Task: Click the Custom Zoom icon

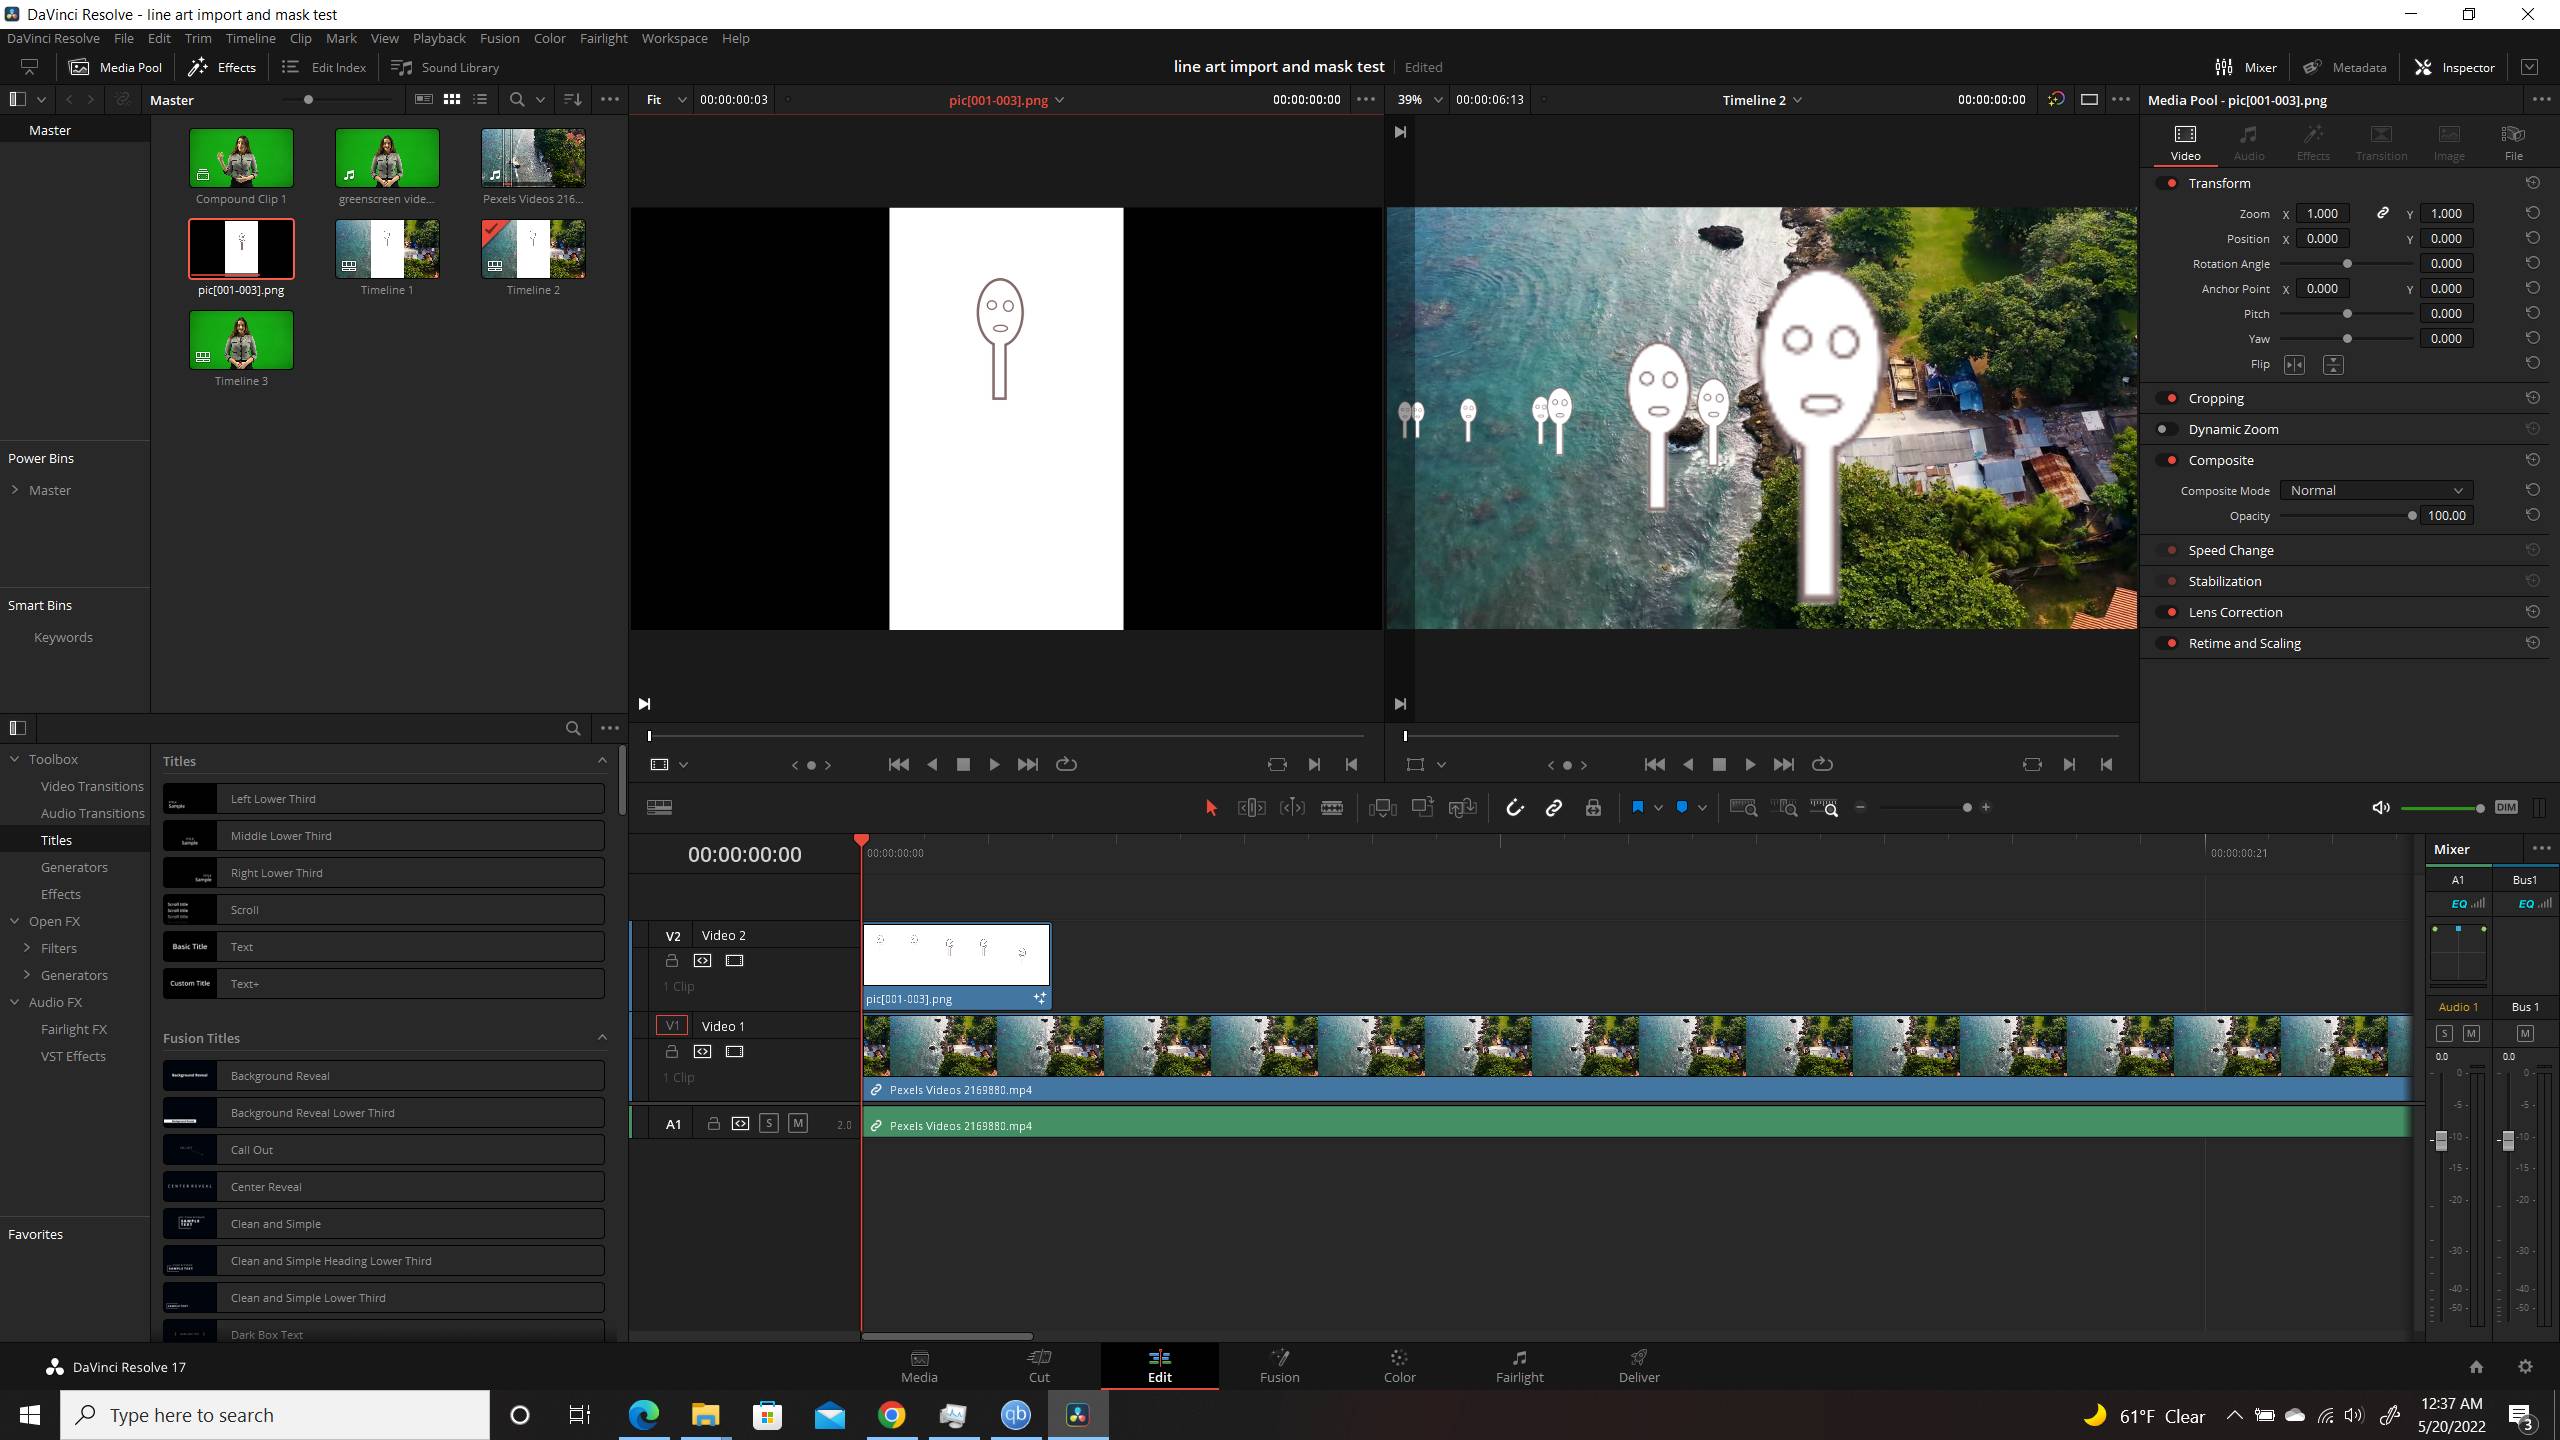Action: pos(1825,808)
